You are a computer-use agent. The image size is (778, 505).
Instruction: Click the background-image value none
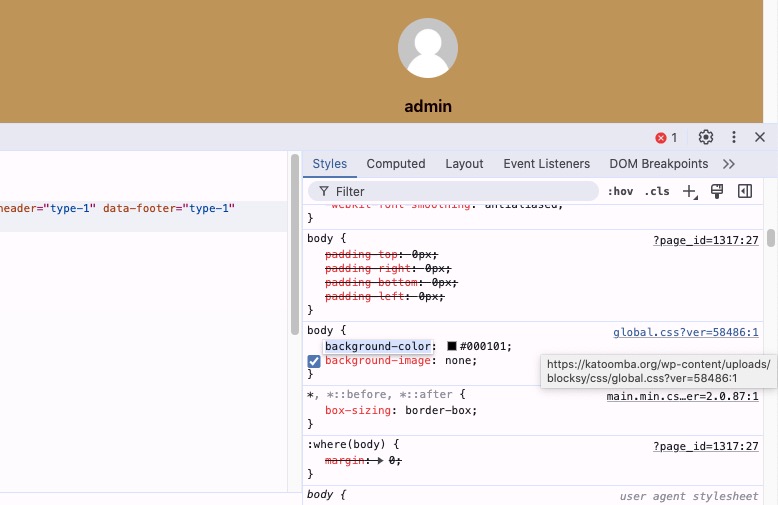[457, 361]
